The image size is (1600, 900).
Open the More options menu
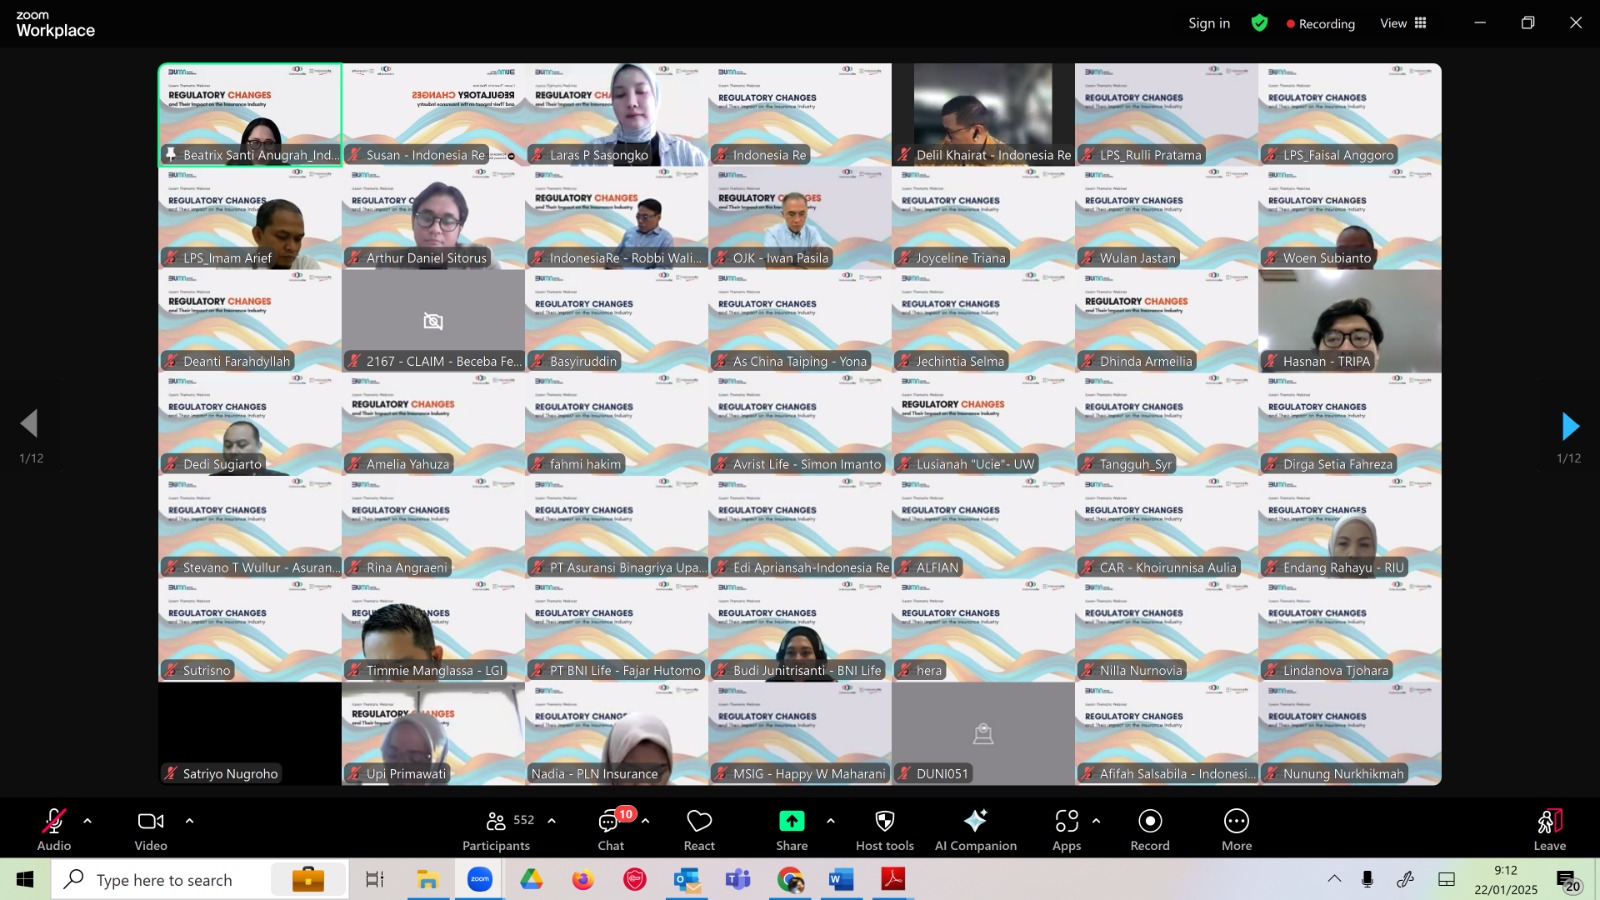pos(1237,830)
